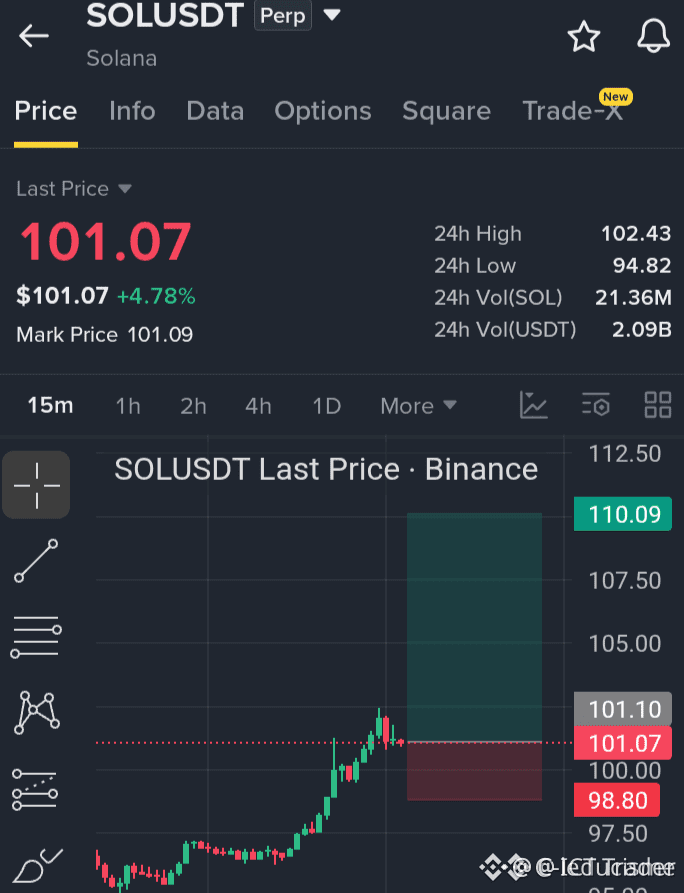Select the 2h timeframe
The width and height of the screenshot is (684, 893).
coord(193,406)
